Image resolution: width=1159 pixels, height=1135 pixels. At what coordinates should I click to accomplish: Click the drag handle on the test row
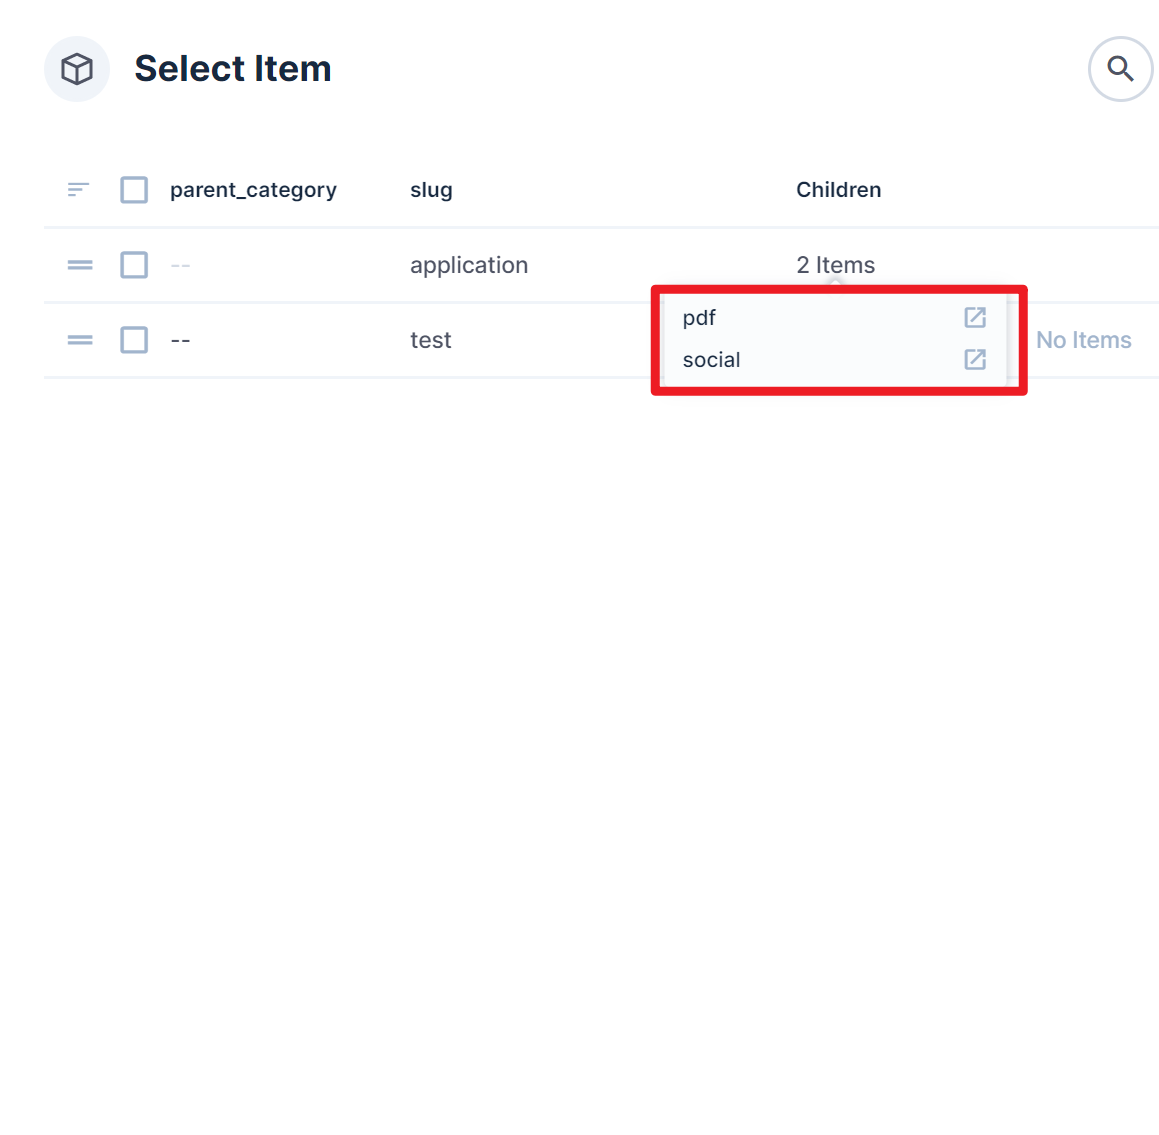coord(78,339)
